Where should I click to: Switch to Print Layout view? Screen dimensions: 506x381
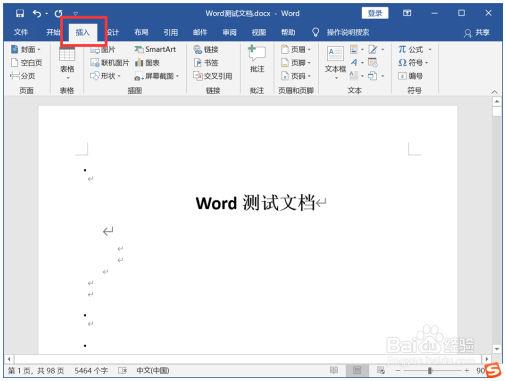[x=357, y=370]
